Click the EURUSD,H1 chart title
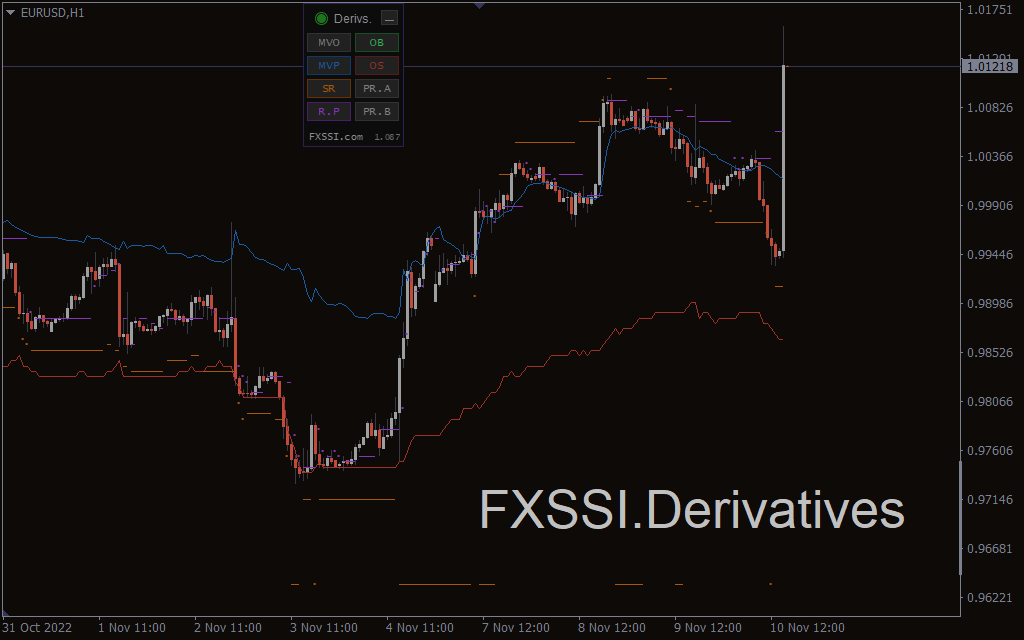Image resolution: width=1024 pixels, height=640 pixels. point(52,12)
